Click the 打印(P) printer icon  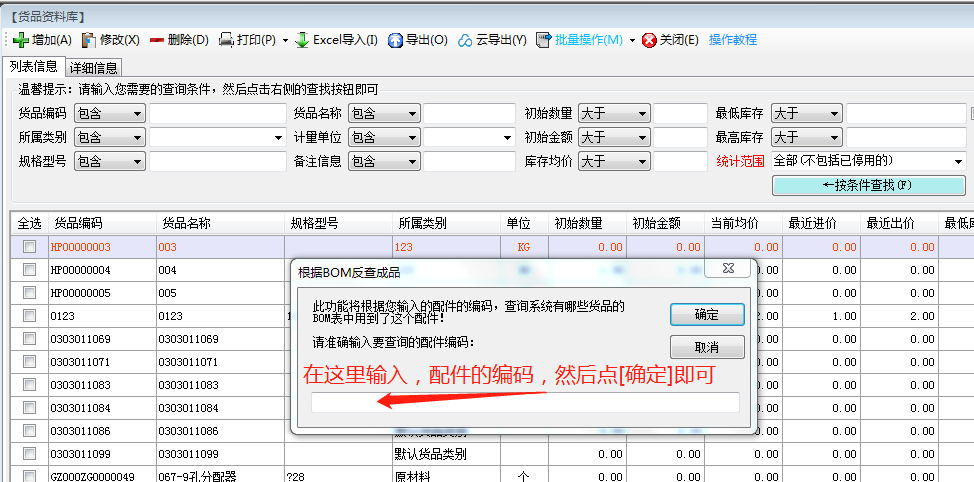(x=227, y=40)
